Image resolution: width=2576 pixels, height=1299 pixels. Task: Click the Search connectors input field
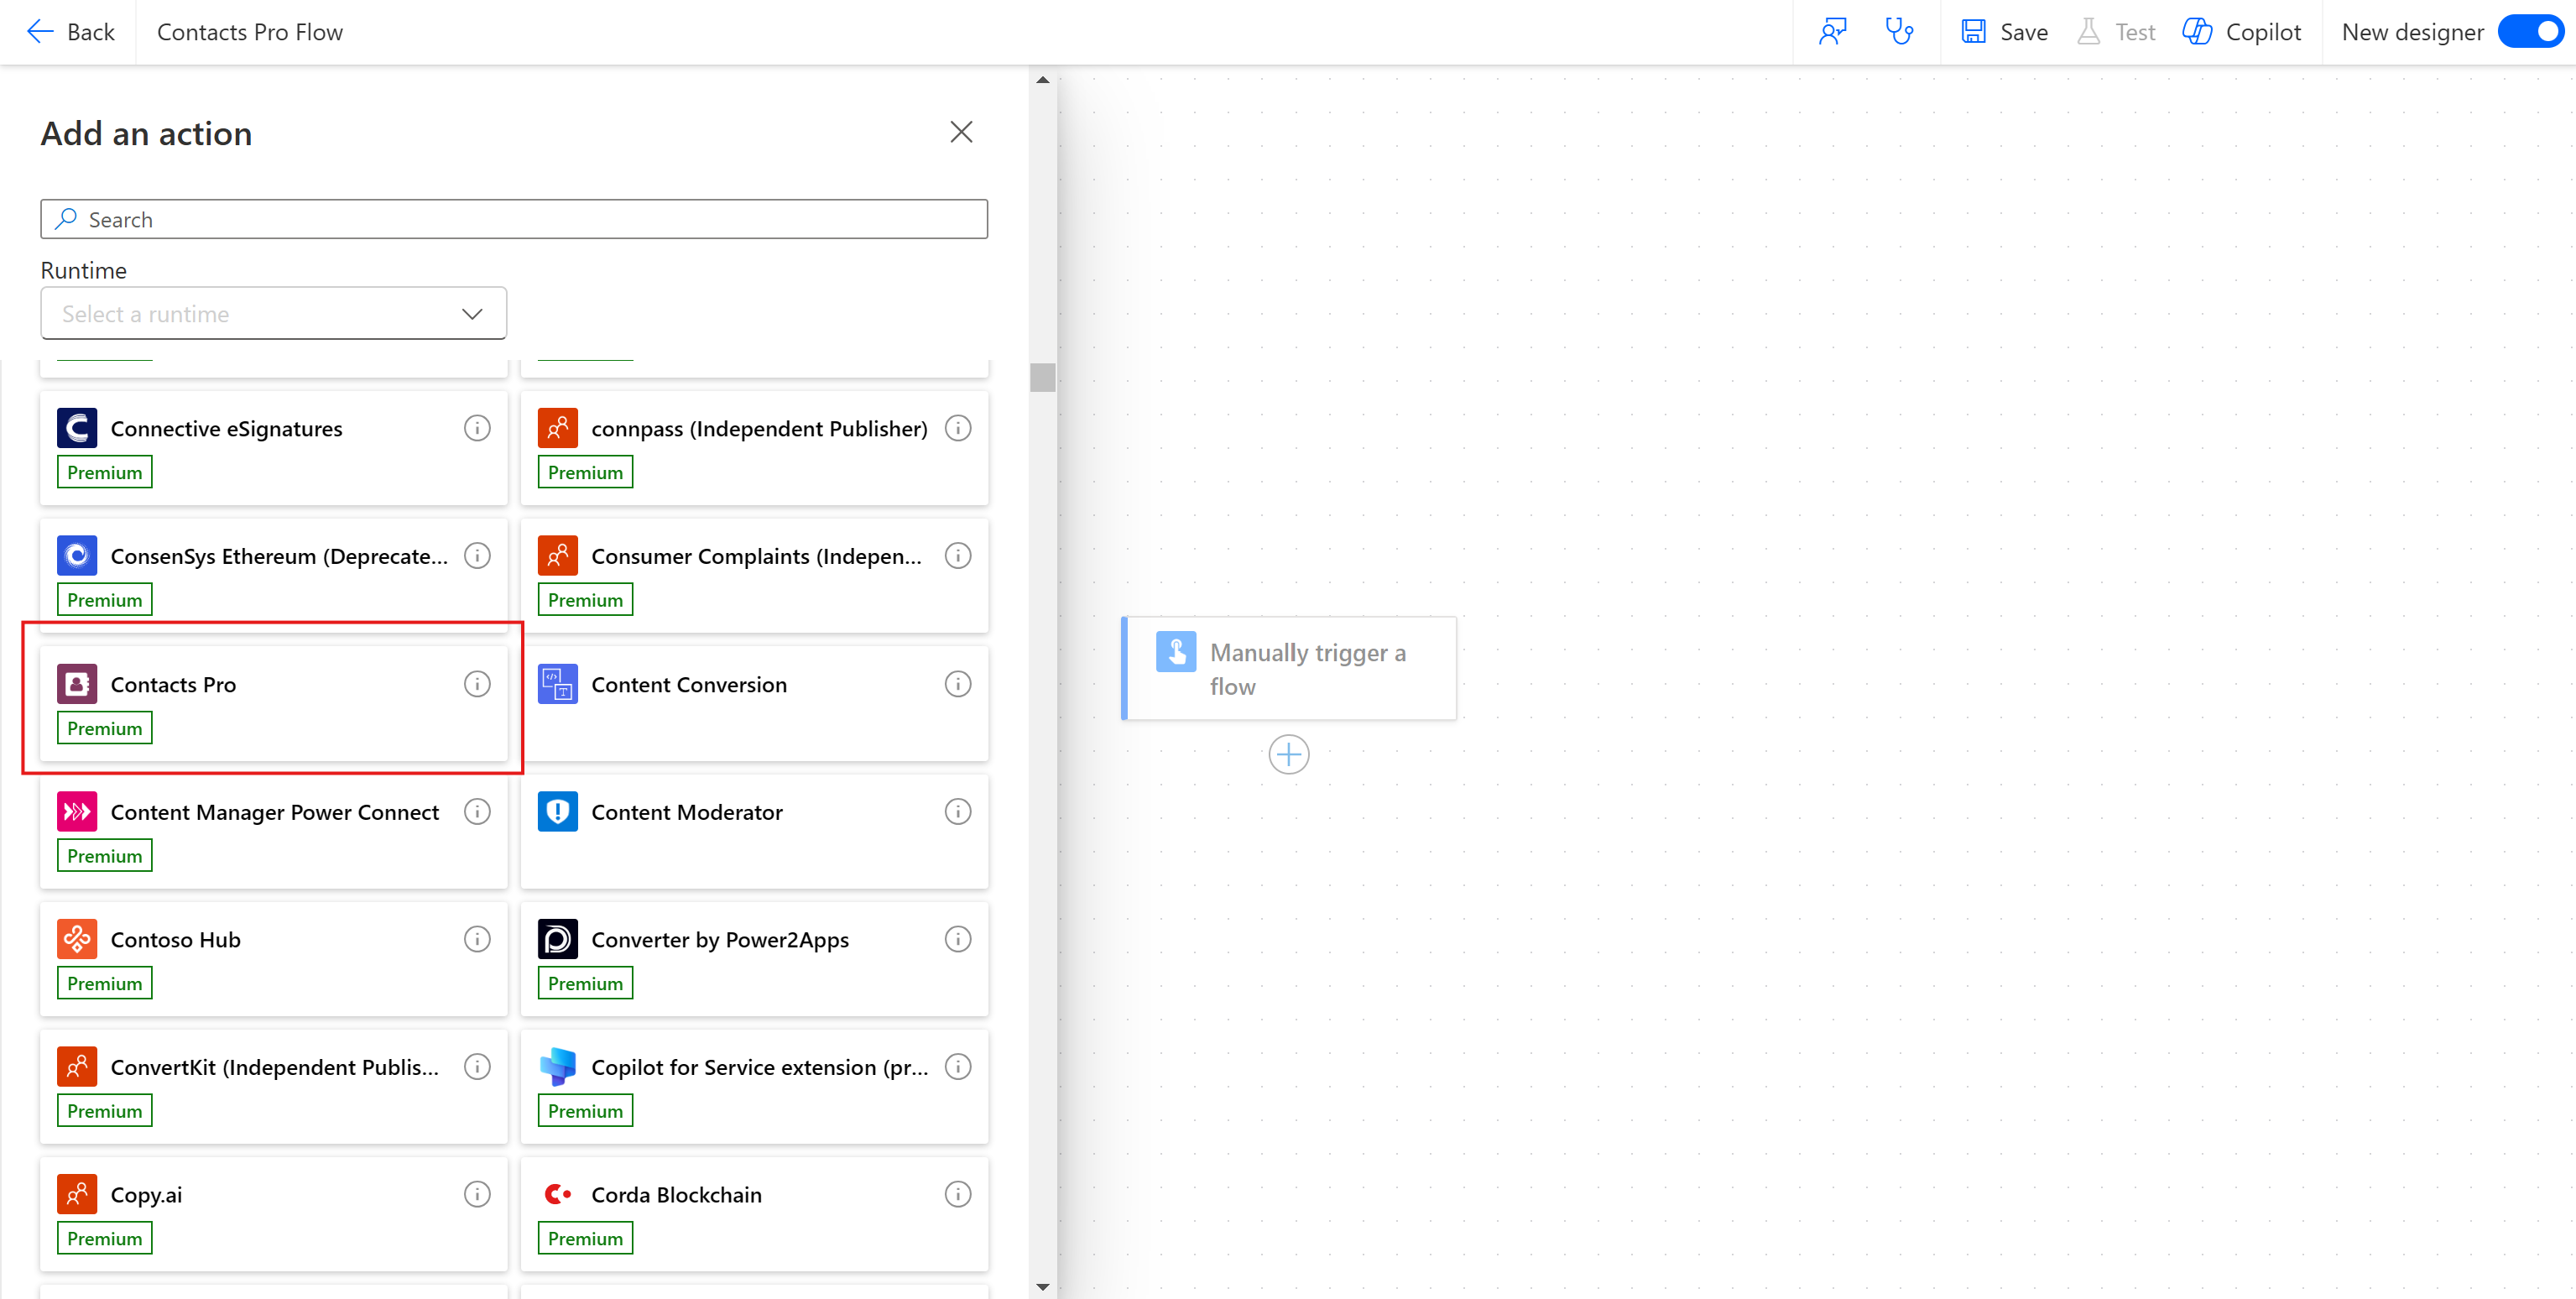click(514, 219)
